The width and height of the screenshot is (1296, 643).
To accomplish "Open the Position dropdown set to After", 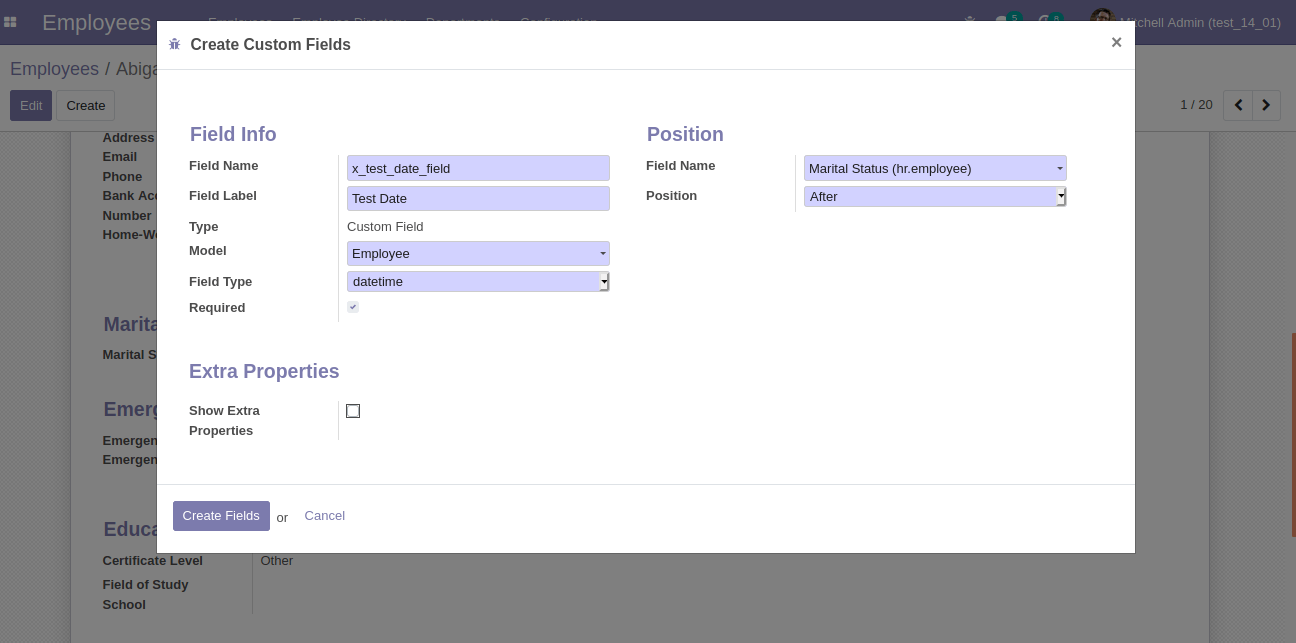I will [x=935, y=197].
